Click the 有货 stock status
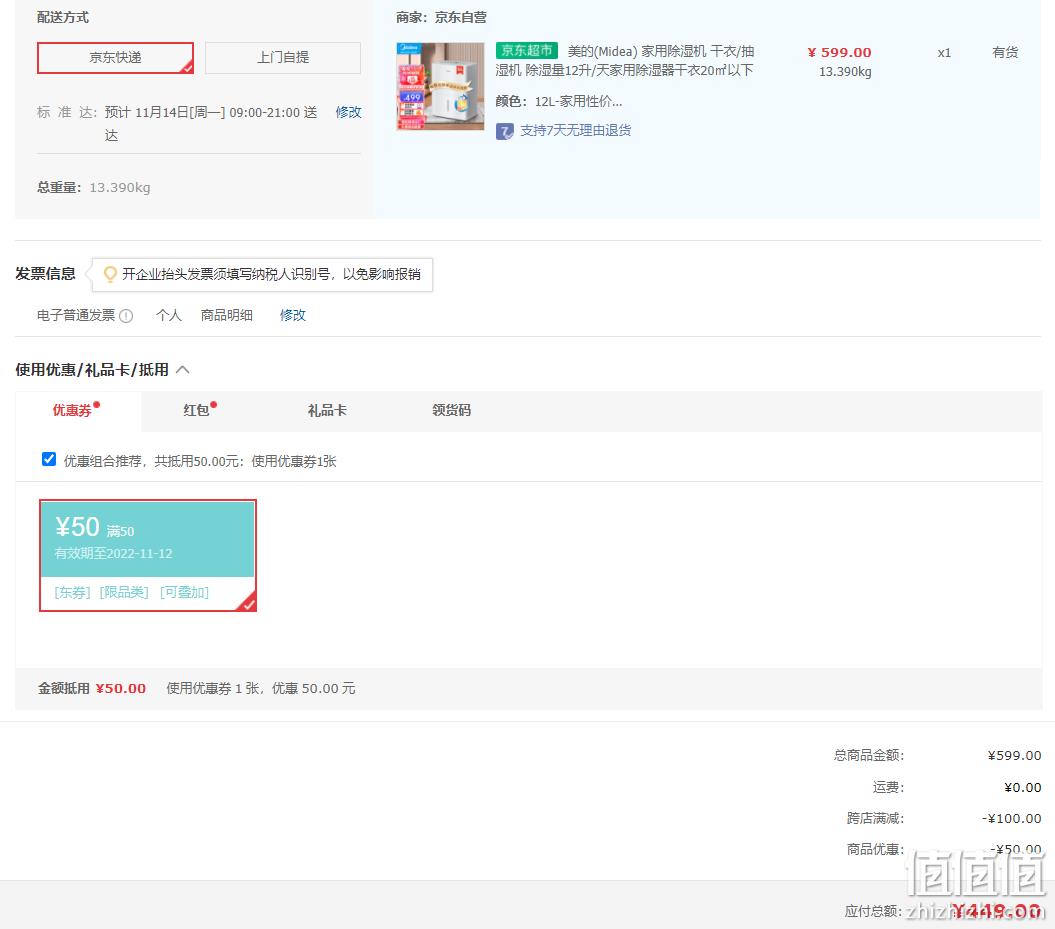The width and height of the screenshot is (1055, 929). coord(1005,52)
